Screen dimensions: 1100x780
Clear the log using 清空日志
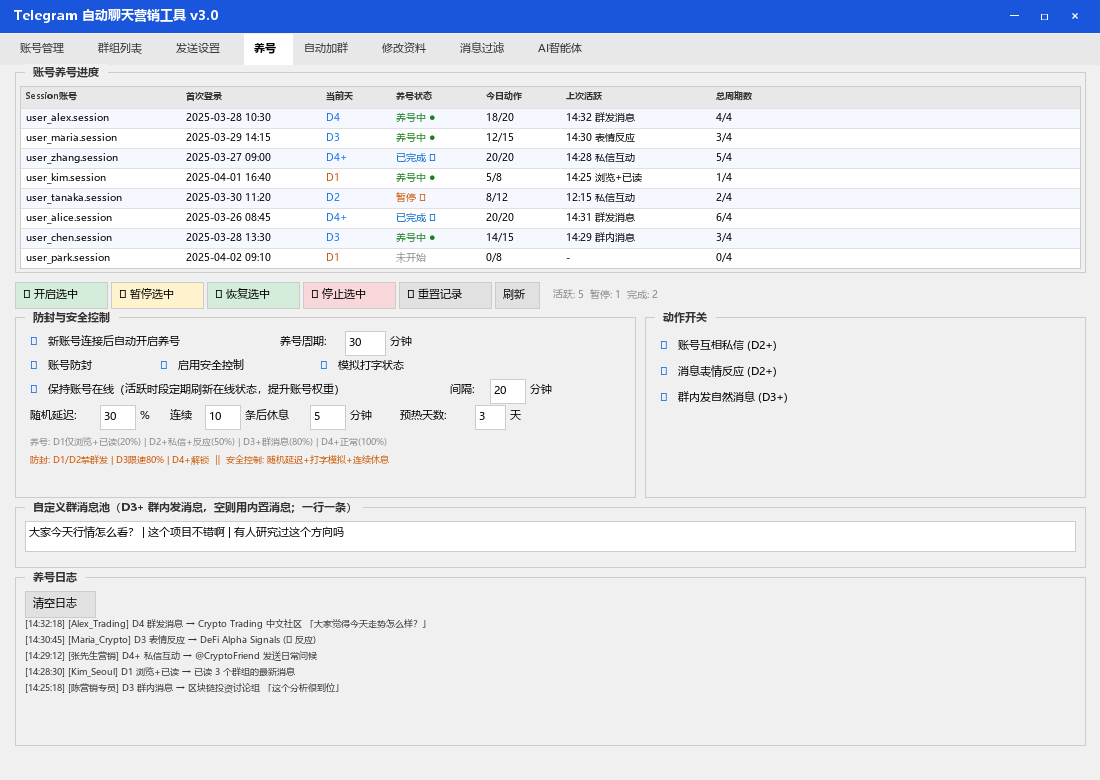[60, 604]
